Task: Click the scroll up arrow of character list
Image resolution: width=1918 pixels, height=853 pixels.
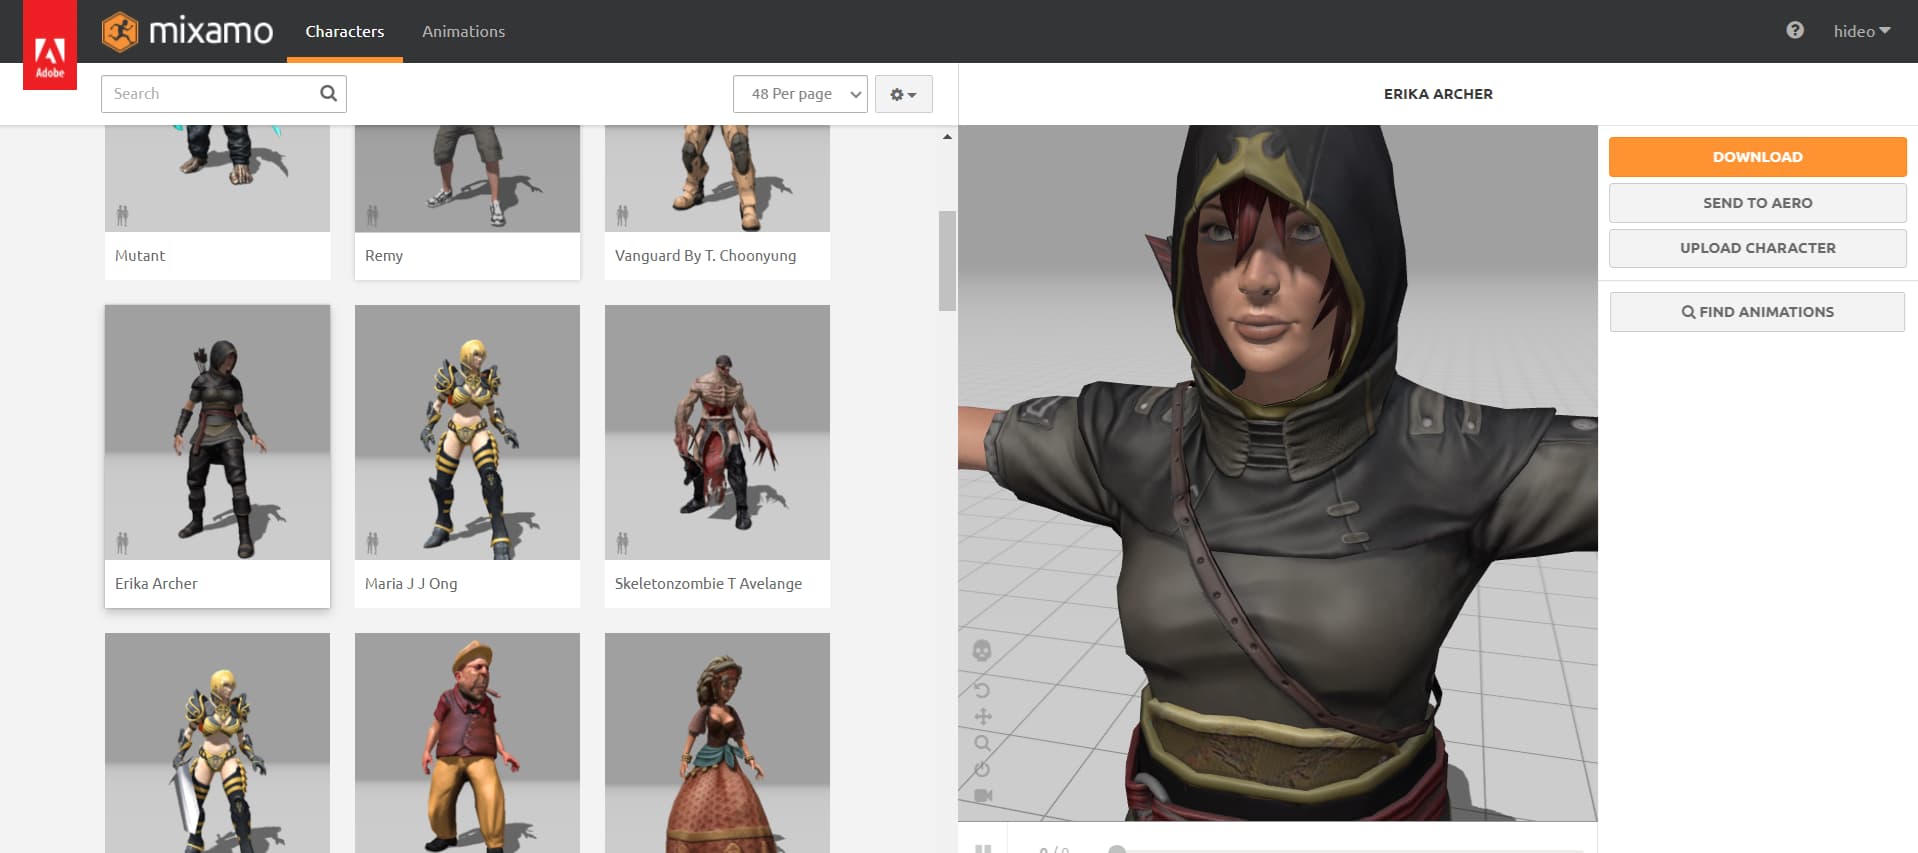Action: coord(947,136)
